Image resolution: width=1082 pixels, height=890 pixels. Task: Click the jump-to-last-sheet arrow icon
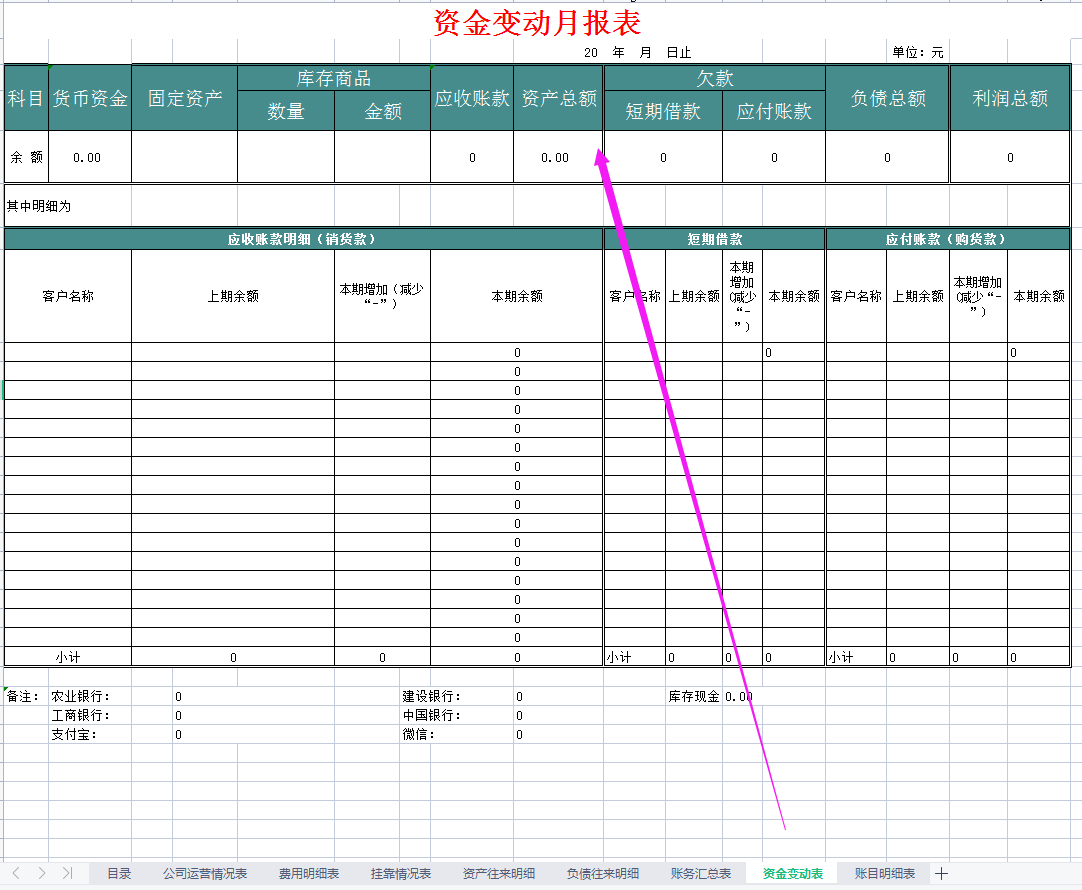pyautogui.click(x=68, y=872)
